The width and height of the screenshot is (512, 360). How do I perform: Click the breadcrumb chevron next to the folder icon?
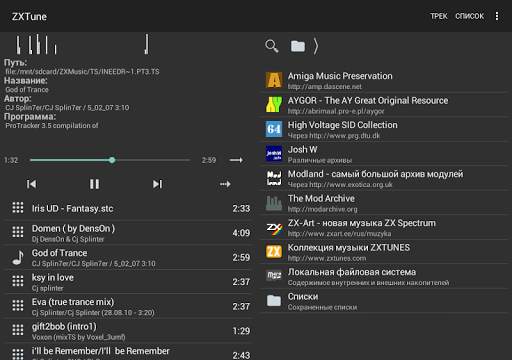(x=316, y=46)
